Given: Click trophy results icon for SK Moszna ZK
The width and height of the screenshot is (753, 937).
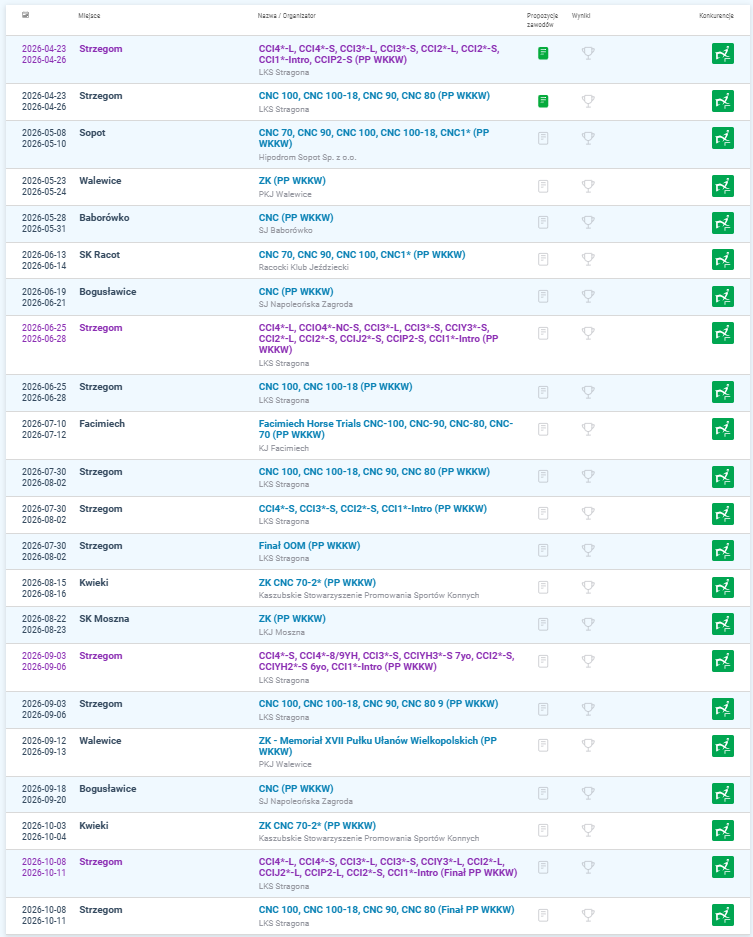Looking at the screenshot, I should (x=588, y=624).
